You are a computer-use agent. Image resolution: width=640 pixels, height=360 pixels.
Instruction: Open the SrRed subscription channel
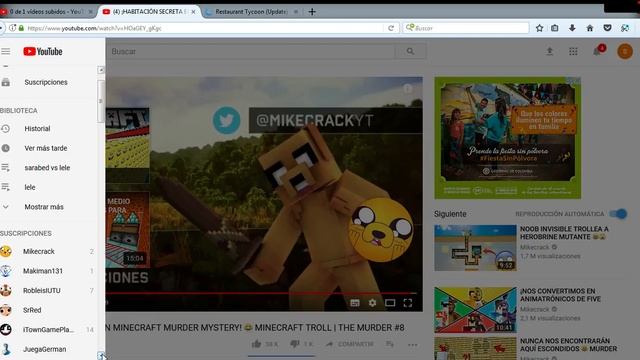[x=32, y=310]
